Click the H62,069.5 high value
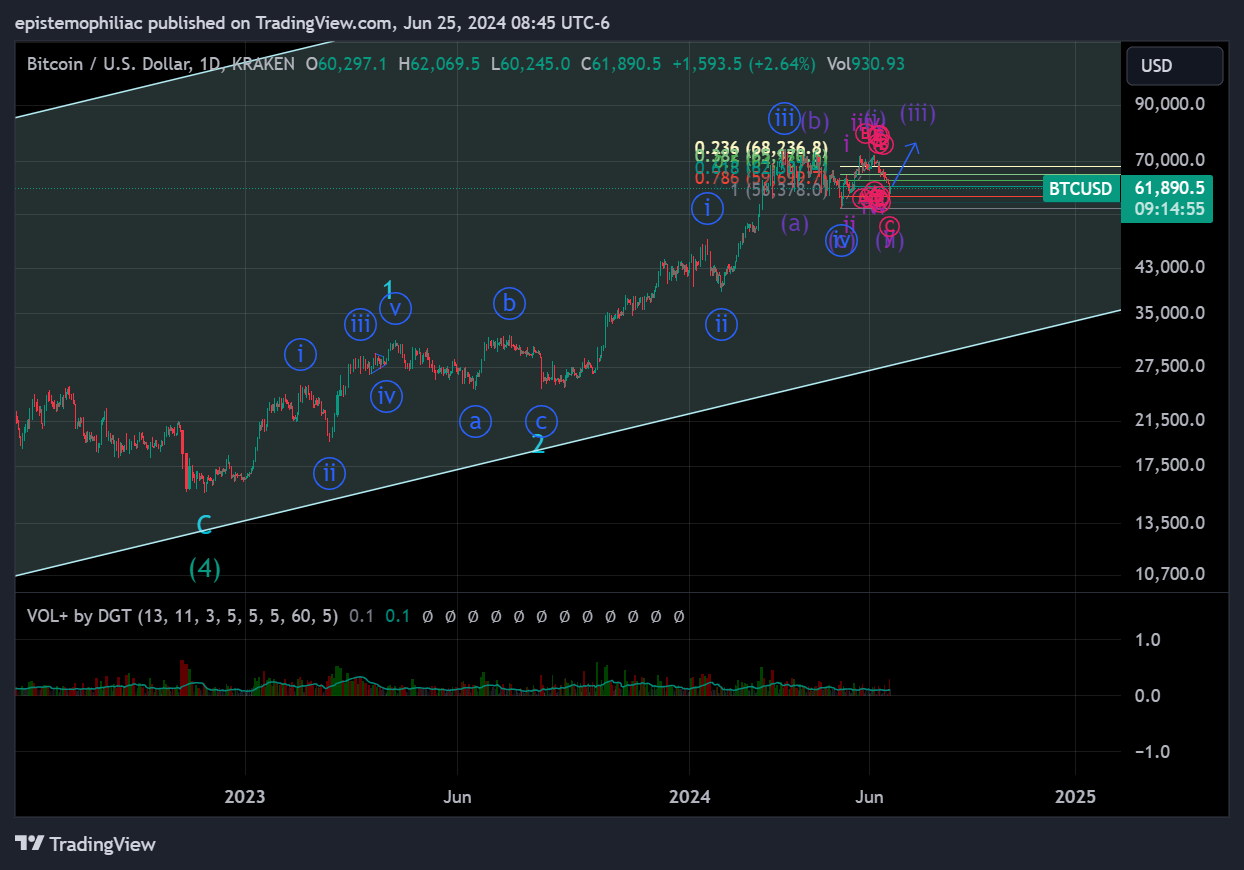This screenshot has height=870, width=1244. pyautogui.click(x=439, y=64)
